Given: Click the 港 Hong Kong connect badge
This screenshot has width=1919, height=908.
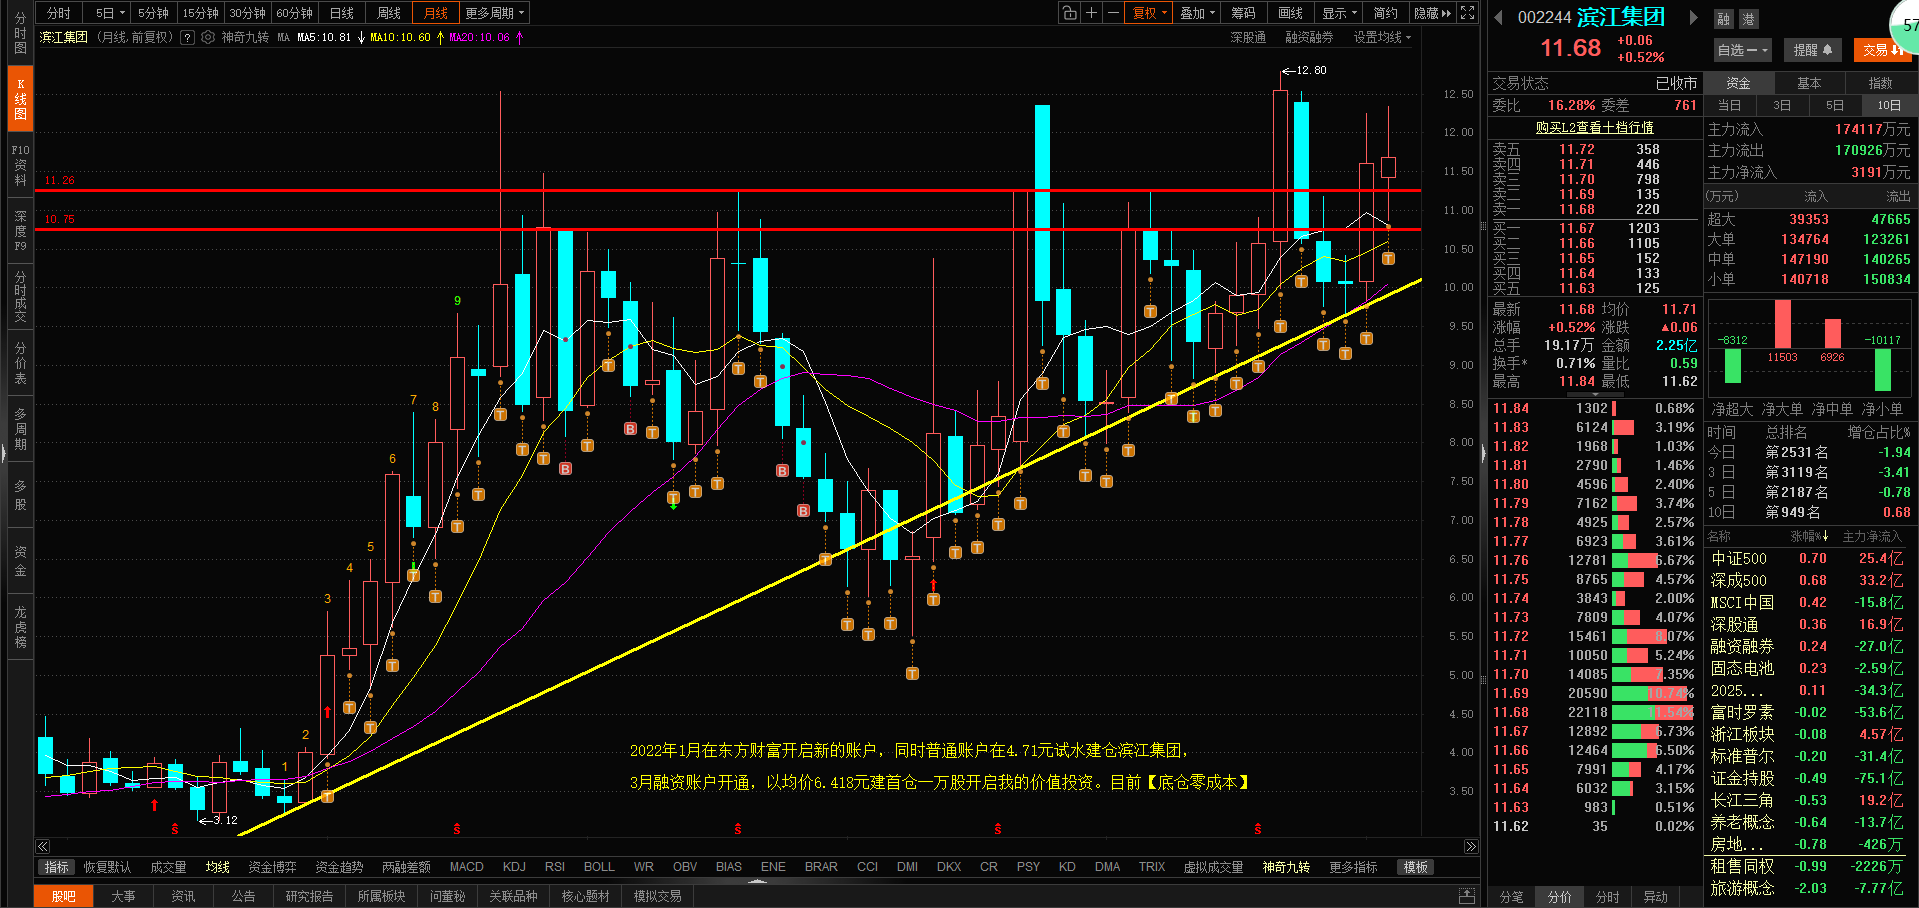Looking at the screenshot, I should 1748,19.
